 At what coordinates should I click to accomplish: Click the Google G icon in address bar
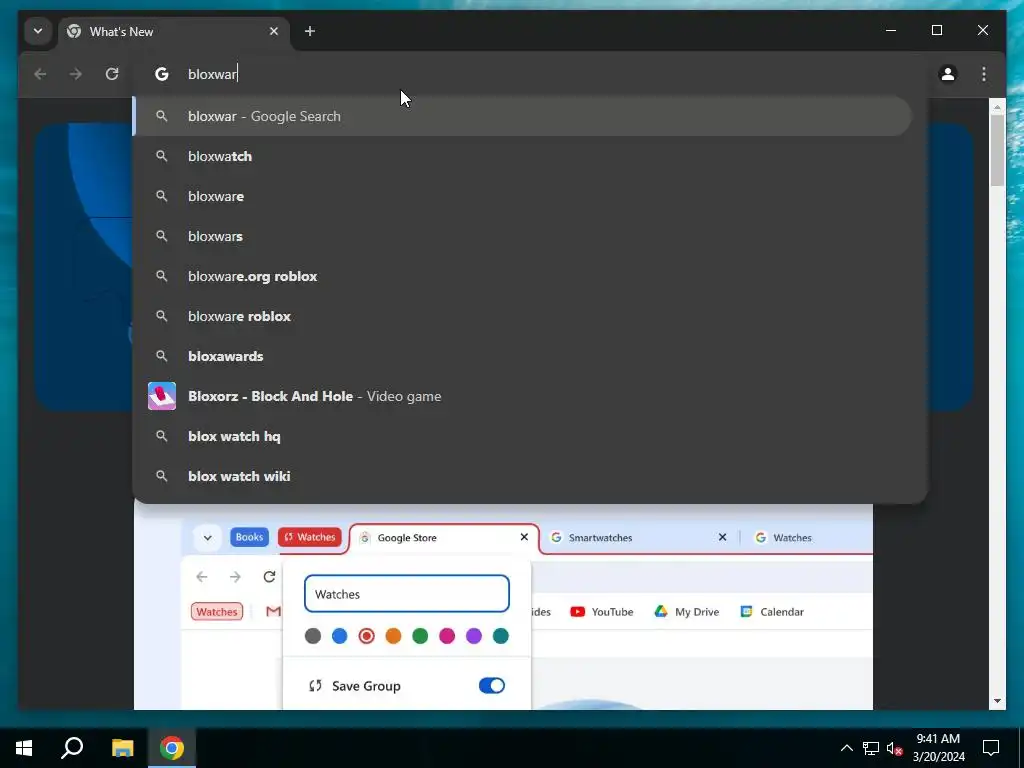tap(161, 74)
